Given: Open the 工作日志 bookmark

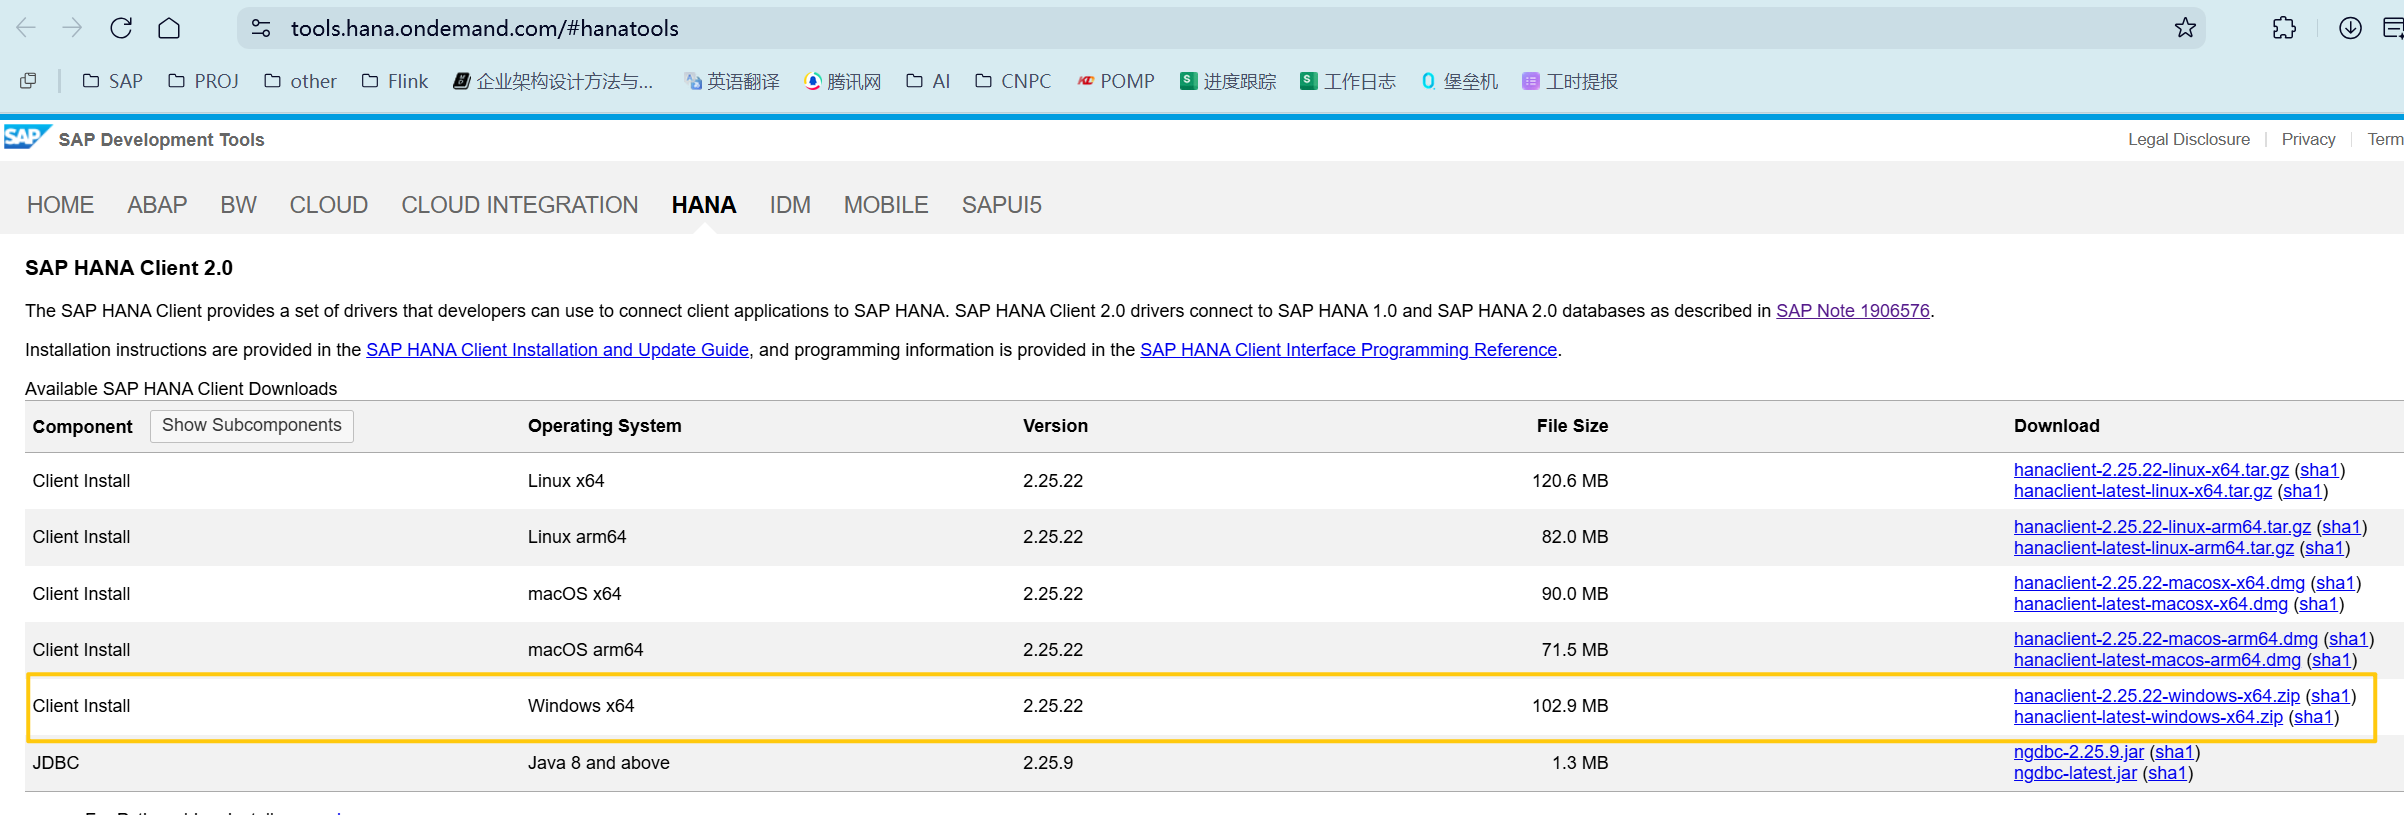Looking at the screenshot, I should coord(1348,81).
